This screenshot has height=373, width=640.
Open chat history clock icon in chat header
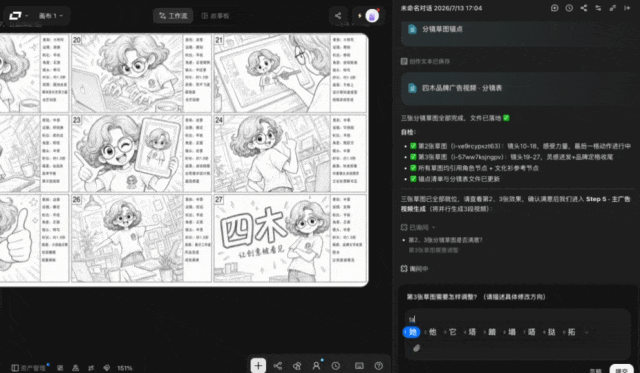(x=569, y=8)
